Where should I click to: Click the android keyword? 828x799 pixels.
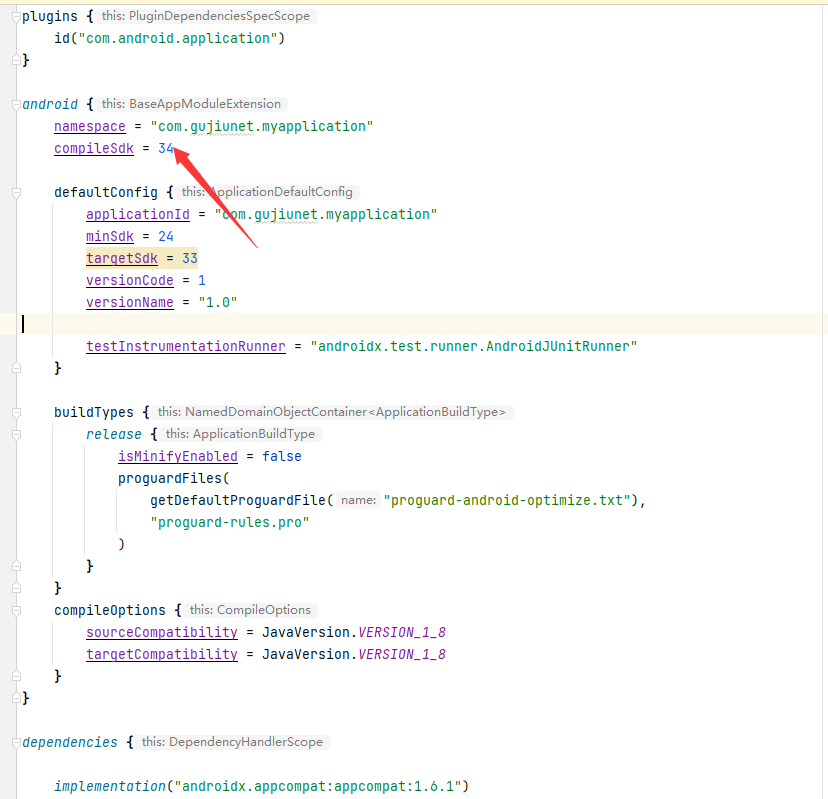click(50, 105)
